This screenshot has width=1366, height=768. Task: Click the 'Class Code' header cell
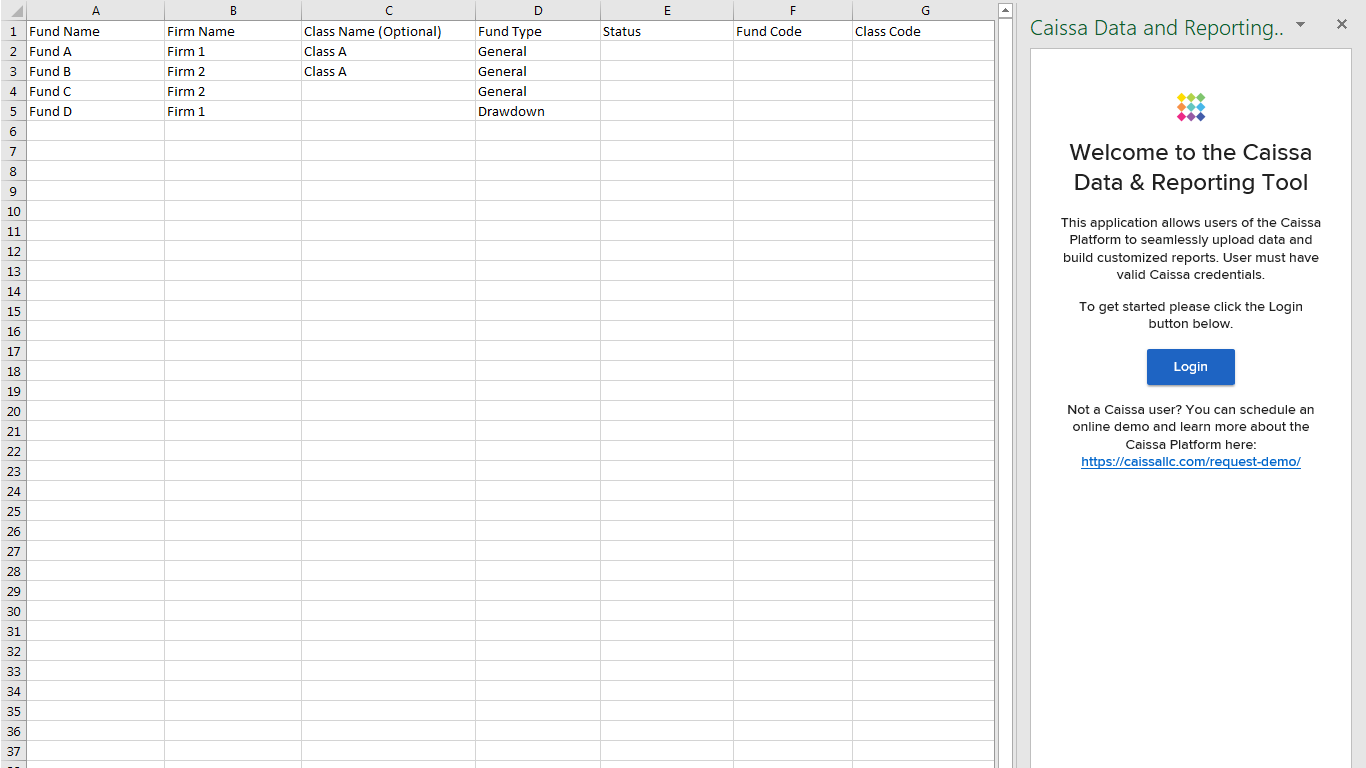[924, 31]
